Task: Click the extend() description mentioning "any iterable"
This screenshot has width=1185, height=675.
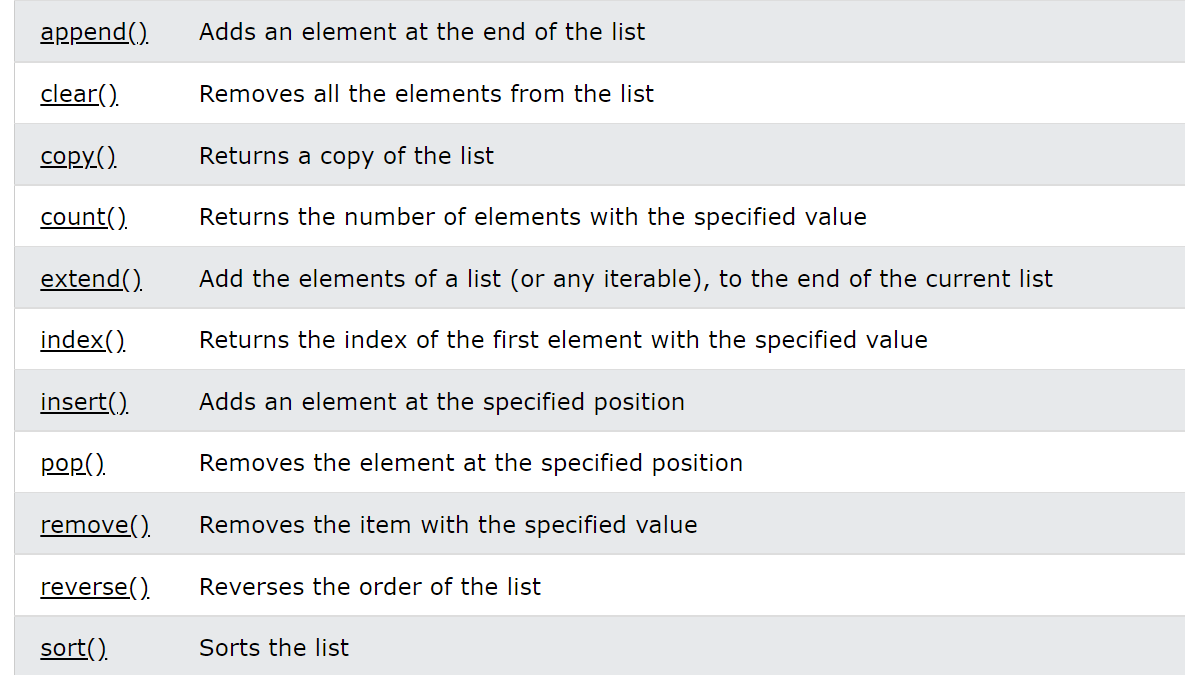Action: [x=625, y=279]
